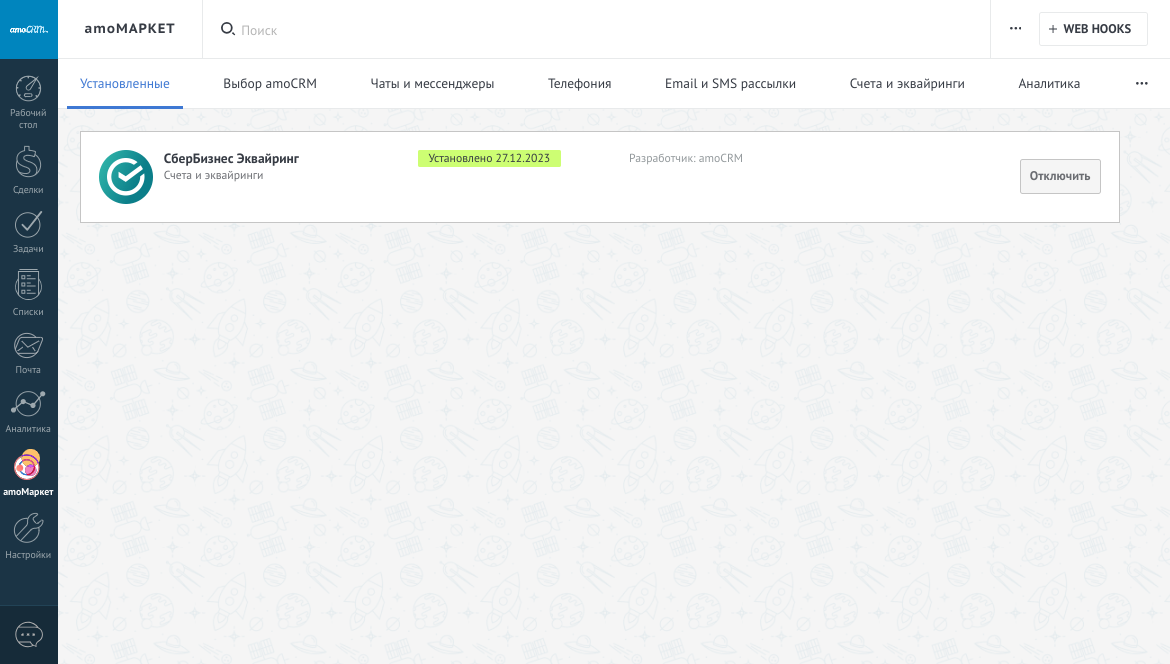Go to Задачи in the sidebar
1170x664 pixels.
pos(28,226)
